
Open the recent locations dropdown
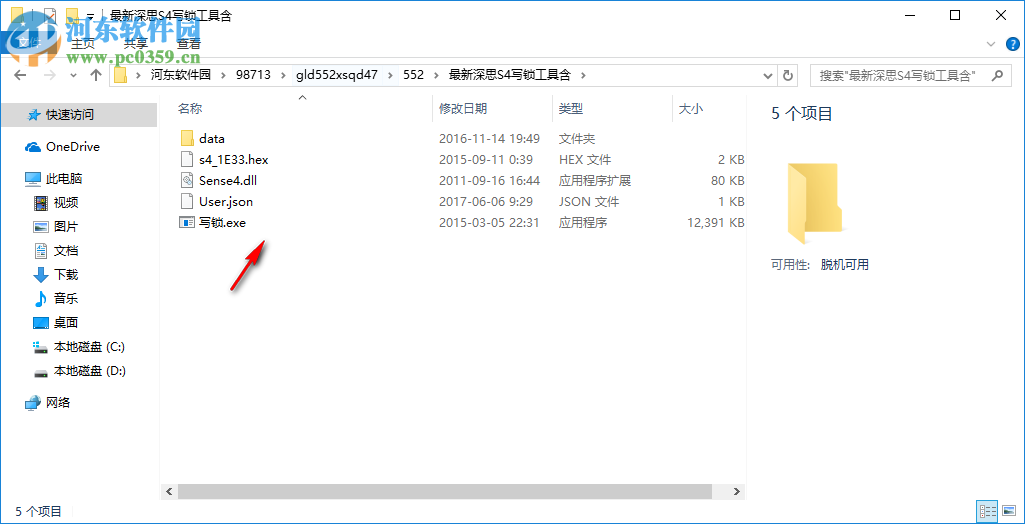pos(73,75)
